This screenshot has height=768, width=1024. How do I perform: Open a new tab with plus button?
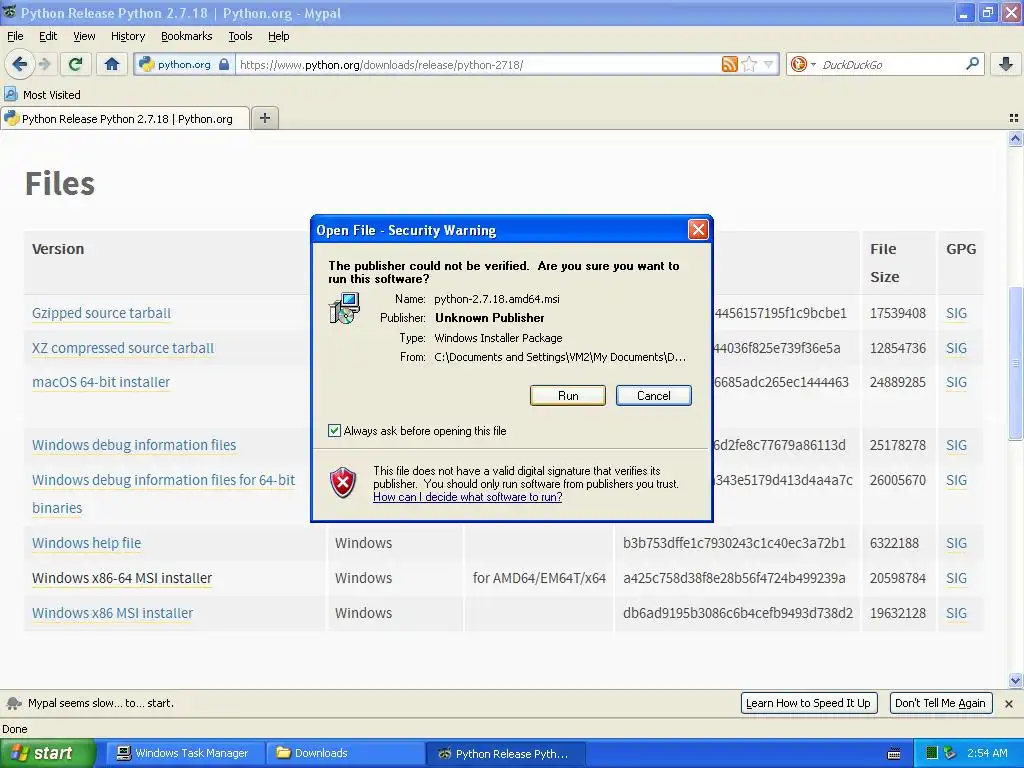coord(264,118)
